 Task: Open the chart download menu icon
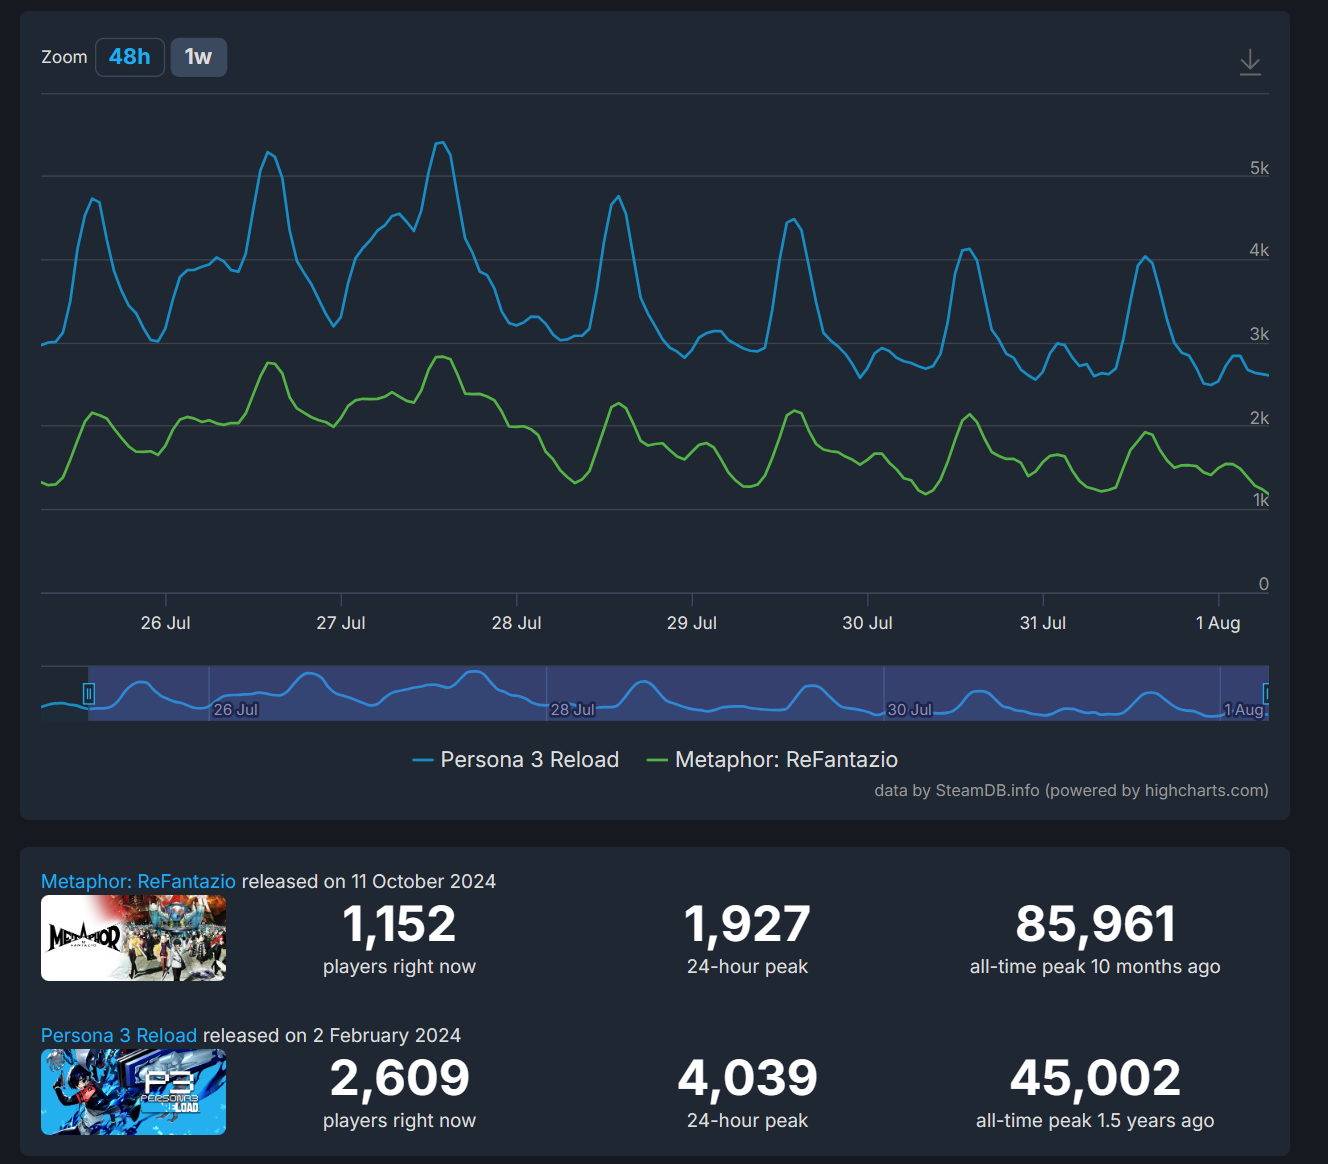click(x=1250, y=62)
